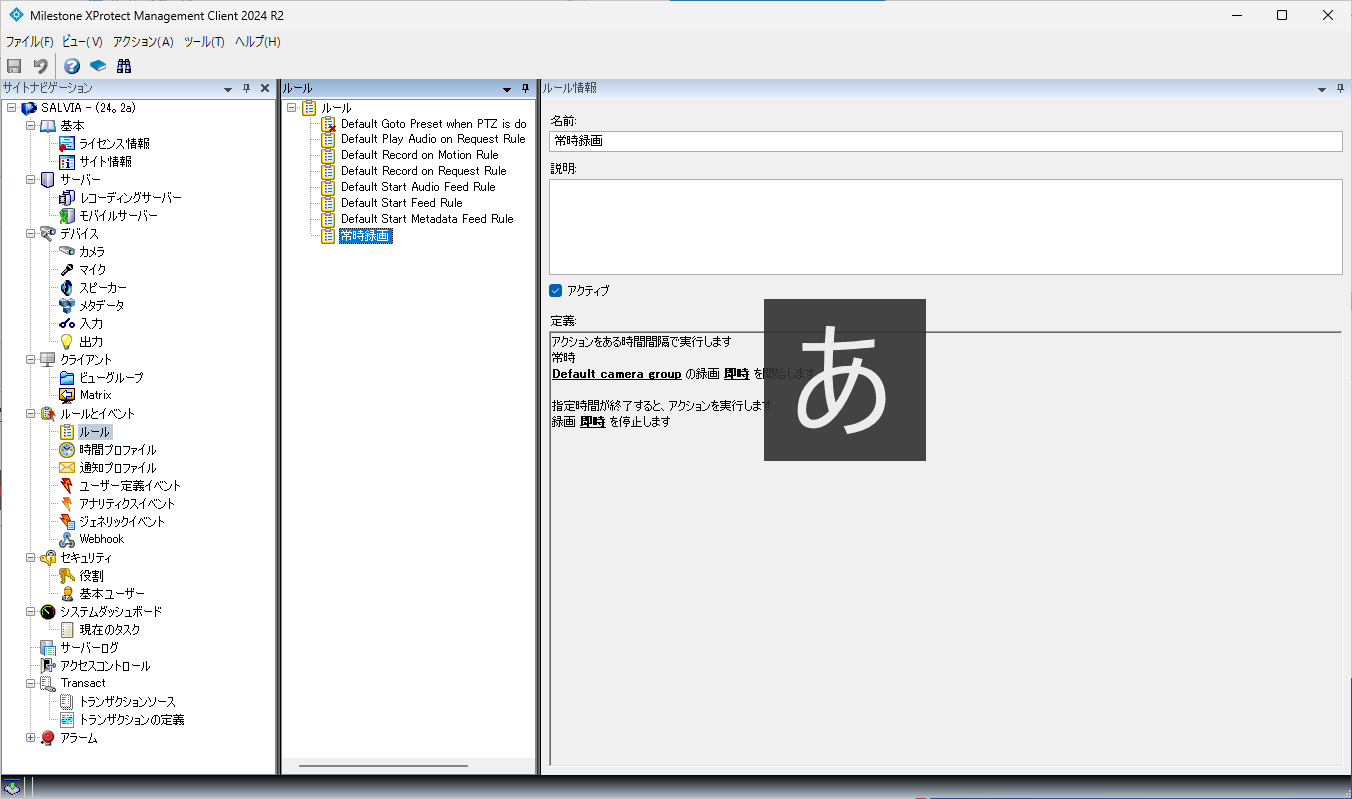This screenshot has width=1352, height=799.
Task: Click the サイト情報 icon
Action: 67,162
